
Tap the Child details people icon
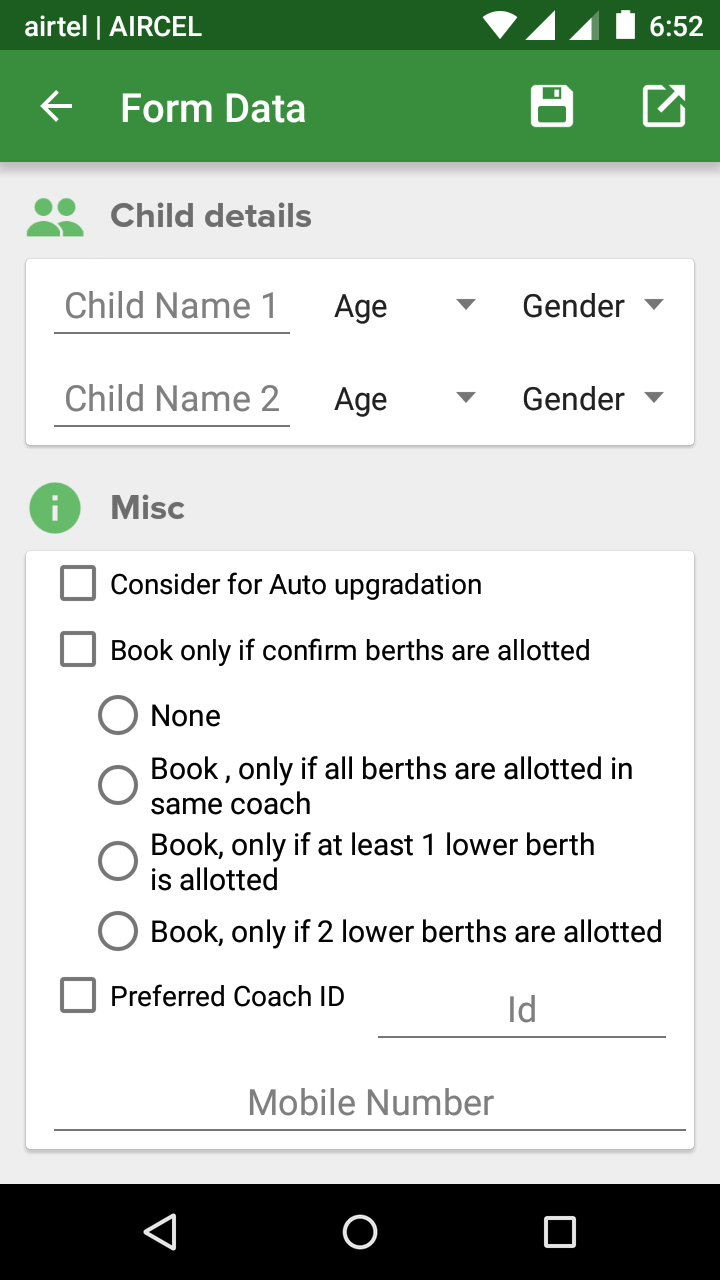[x=55, y=216]
